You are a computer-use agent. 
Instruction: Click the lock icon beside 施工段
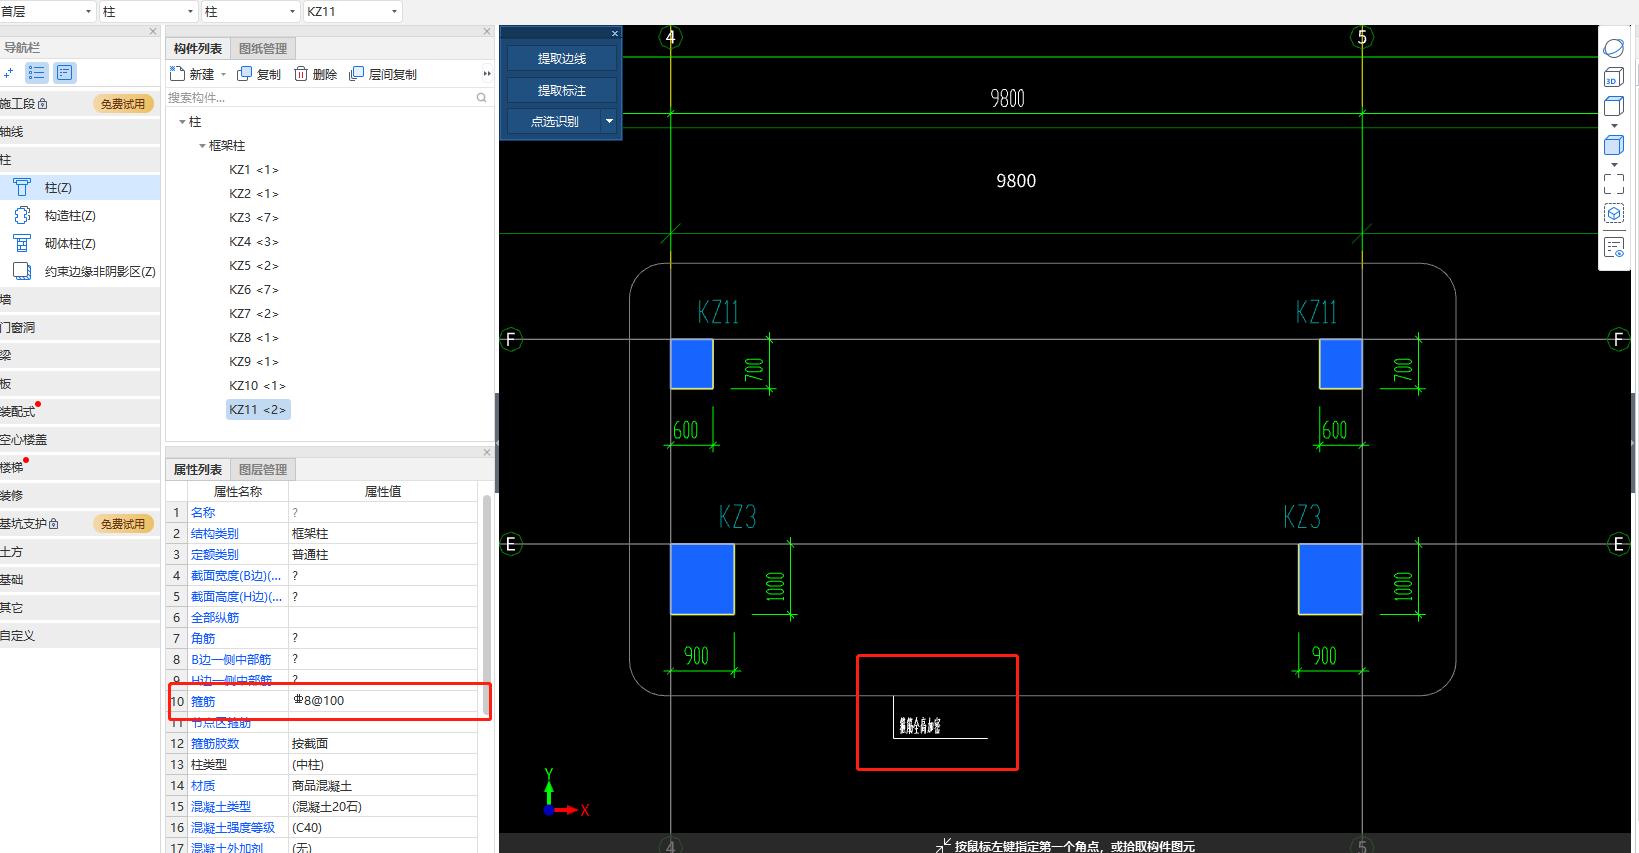click(43, 104)
